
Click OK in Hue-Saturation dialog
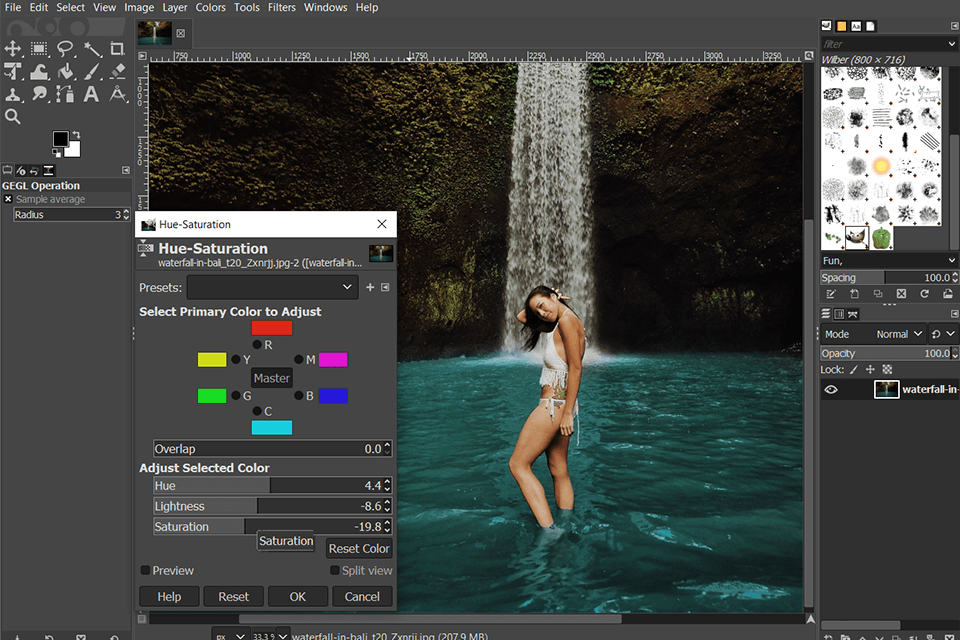point(298,596)
